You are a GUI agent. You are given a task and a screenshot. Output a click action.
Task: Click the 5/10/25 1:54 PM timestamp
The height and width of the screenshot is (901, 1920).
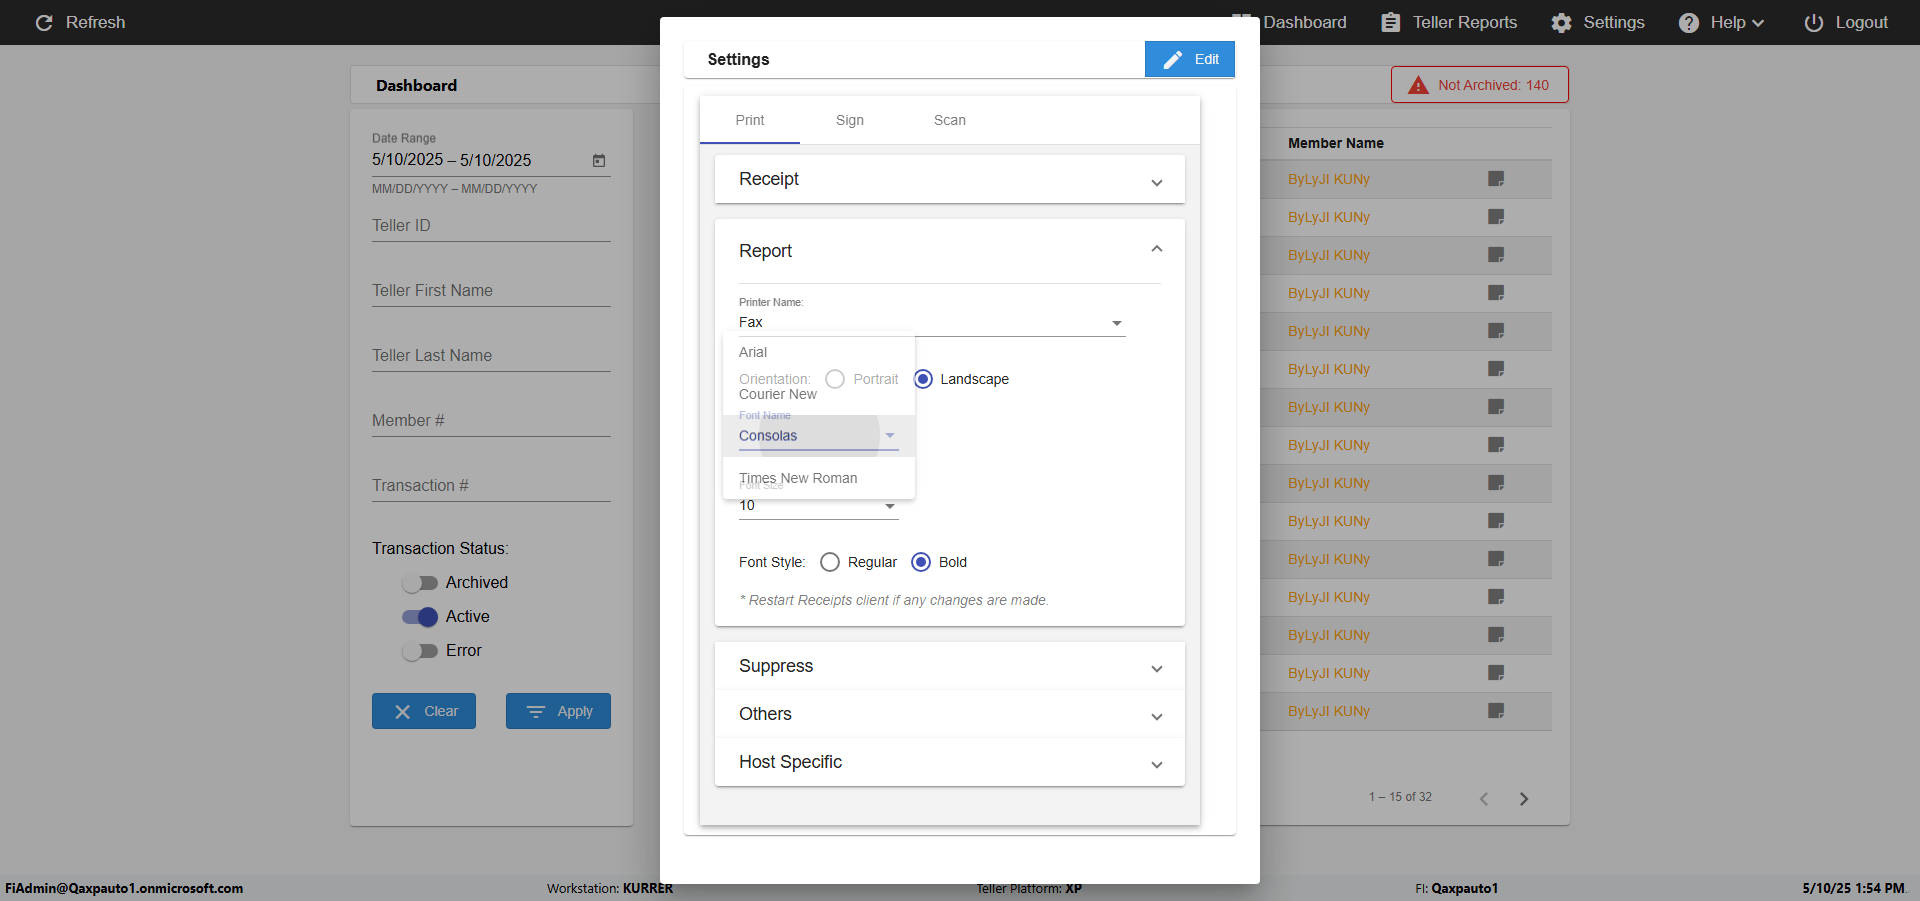tap(1853, 888)
